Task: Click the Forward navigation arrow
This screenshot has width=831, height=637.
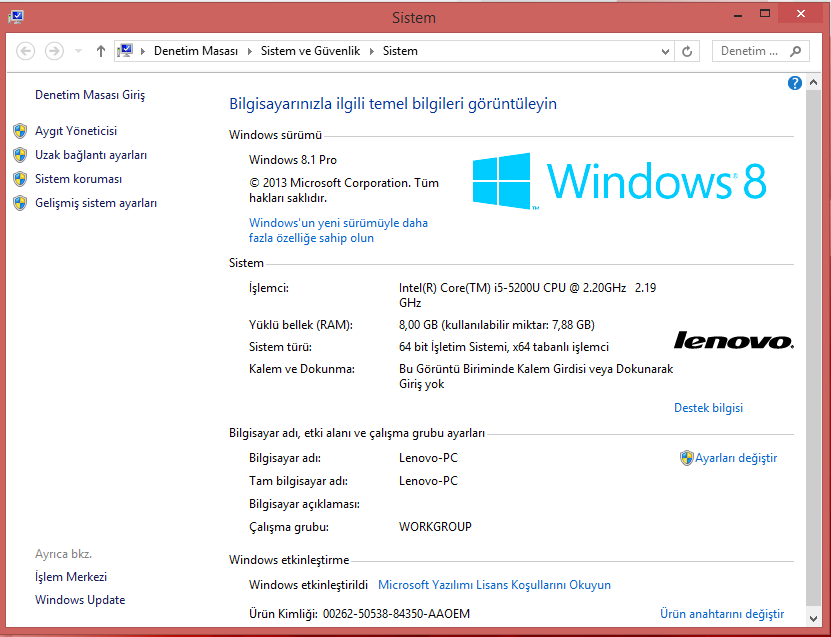Action: click(54, 51)
